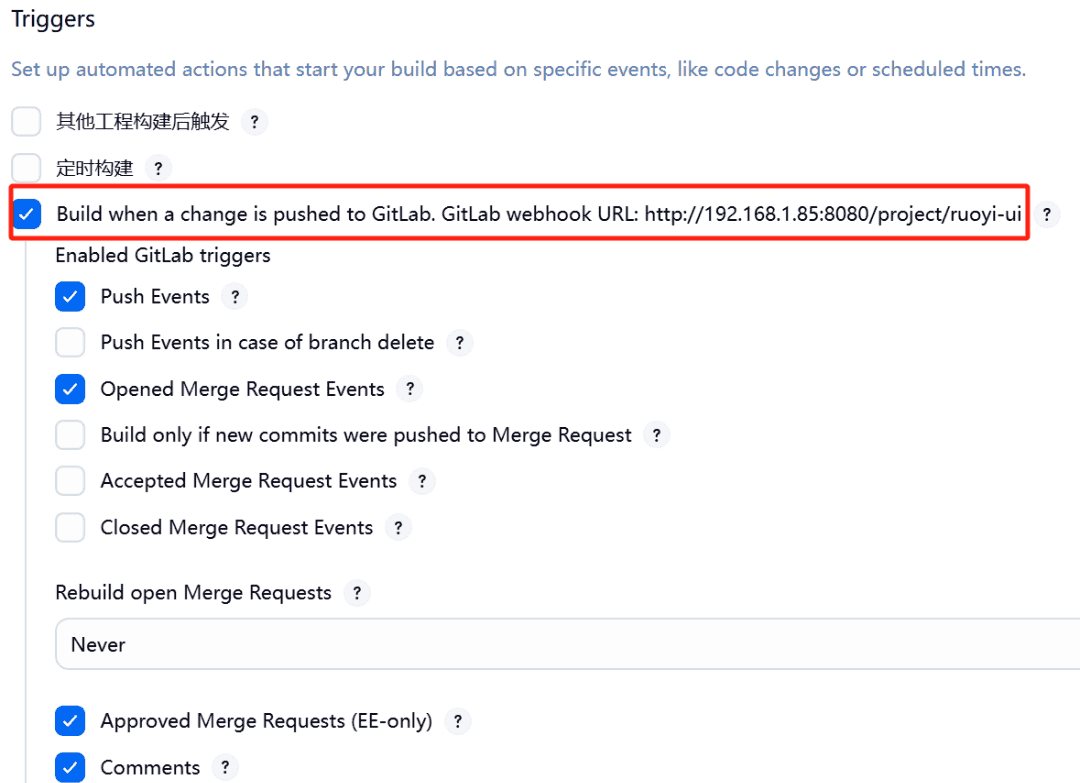This screenshot has width=1080, height=783.
Task: Open help for Approved Merge Requests (EE-only)
Action: point(457,721)
